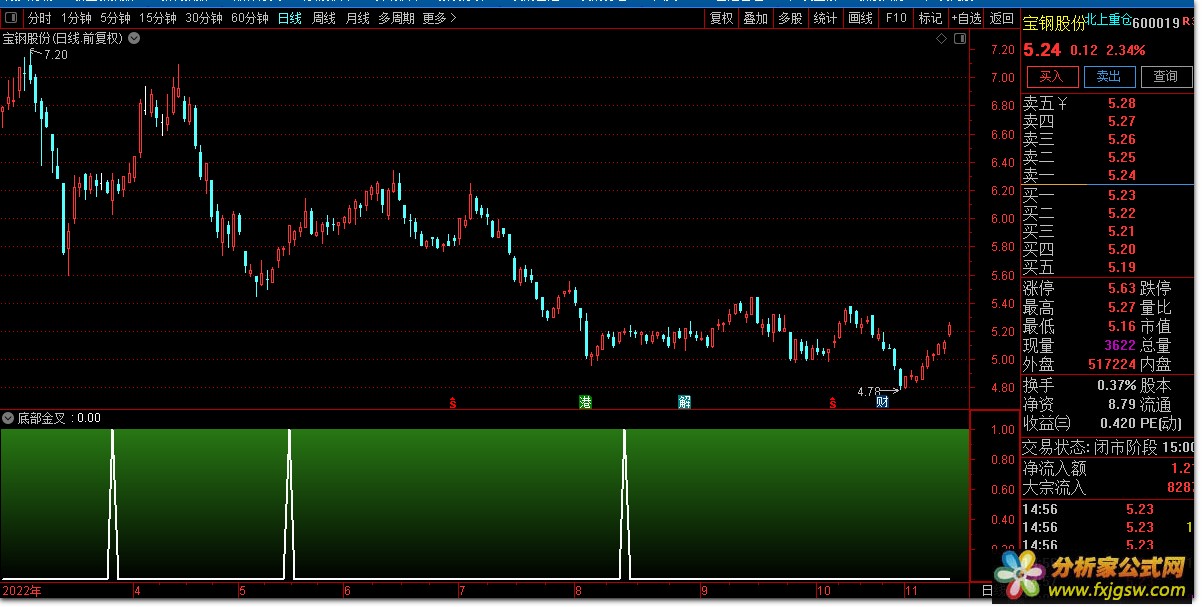Click the blue 财 marker on the chart
Viewport: 1202px width, 607px height.
pyautogui.click(x=882, y=402)
